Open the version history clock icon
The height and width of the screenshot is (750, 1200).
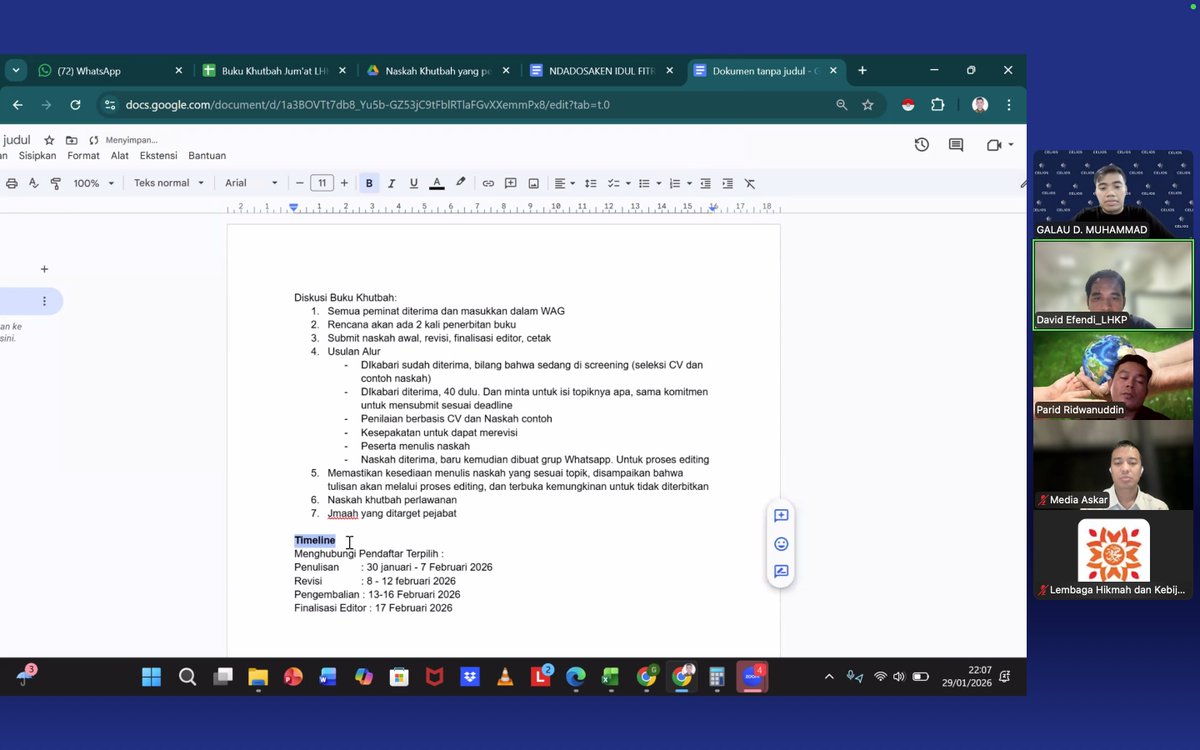click(x=922, y=145)
